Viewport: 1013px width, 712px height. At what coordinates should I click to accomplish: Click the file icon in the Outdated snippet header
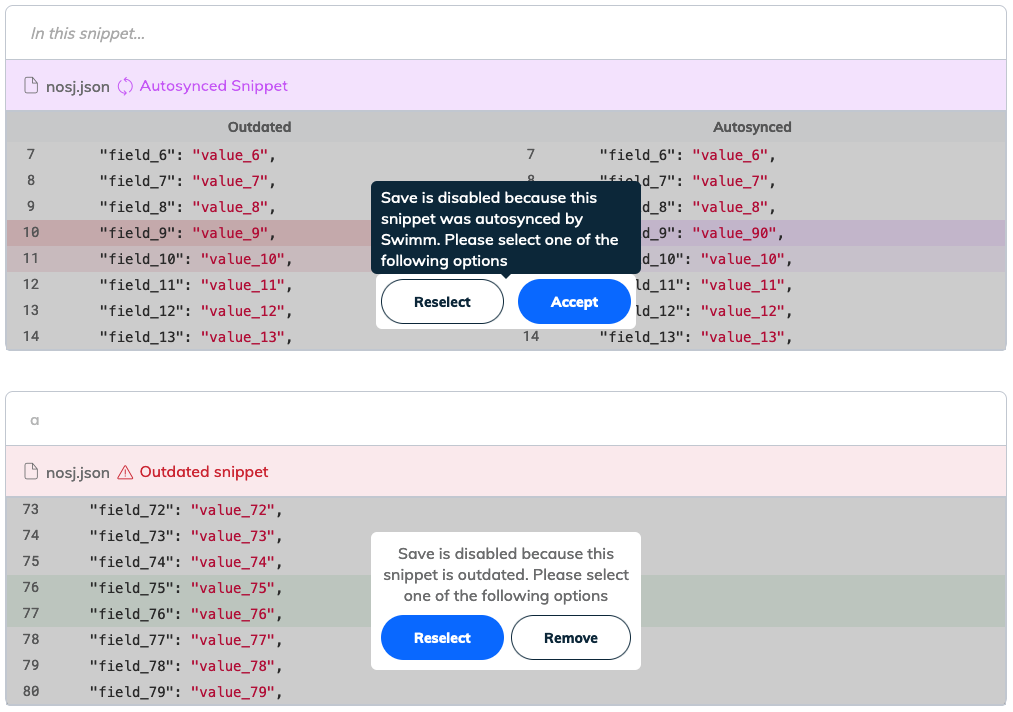point(31,472)
